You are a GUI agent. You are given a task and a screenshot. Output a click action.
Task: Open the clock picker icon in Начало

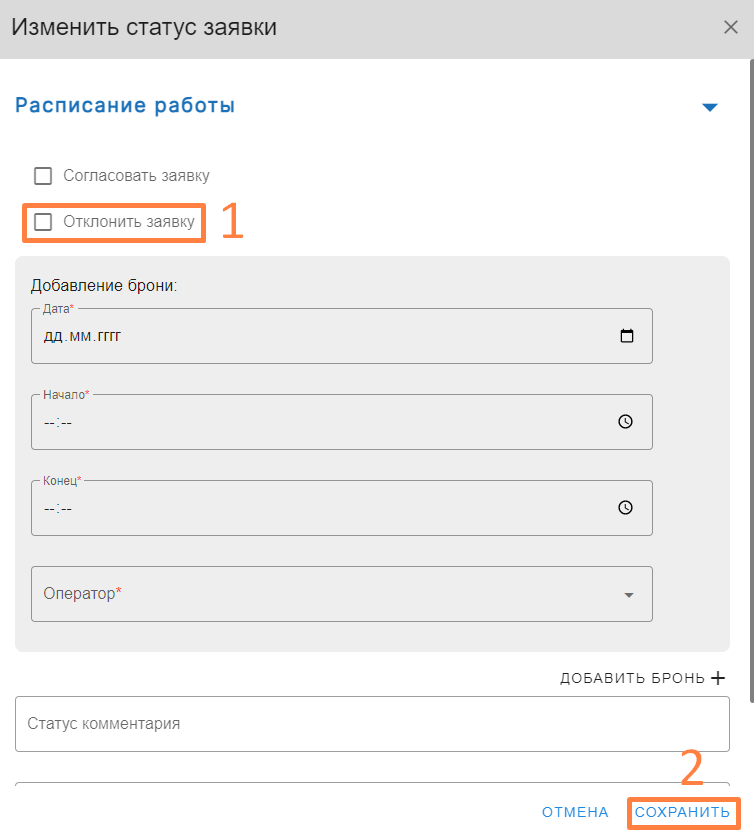[625, 422]
